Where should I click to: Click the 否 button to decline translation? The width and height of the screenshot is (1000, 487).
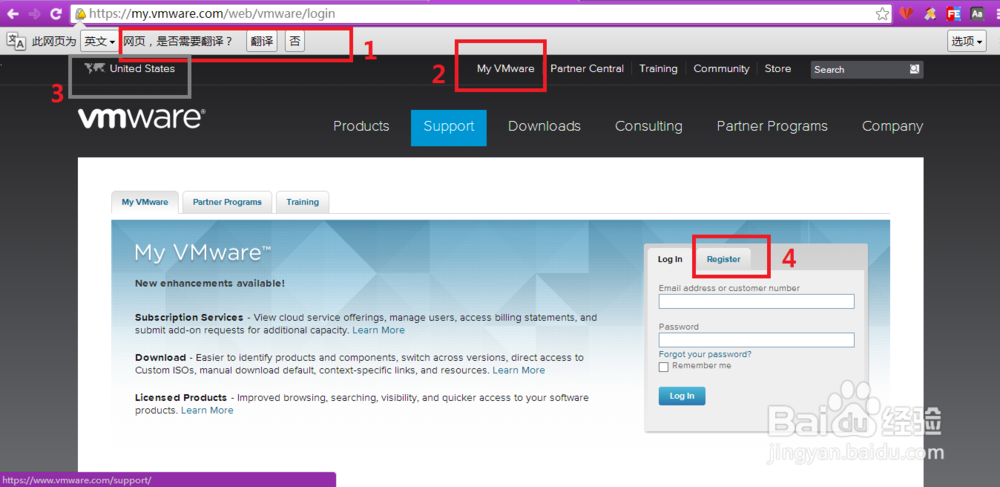(x=295, y=41)
